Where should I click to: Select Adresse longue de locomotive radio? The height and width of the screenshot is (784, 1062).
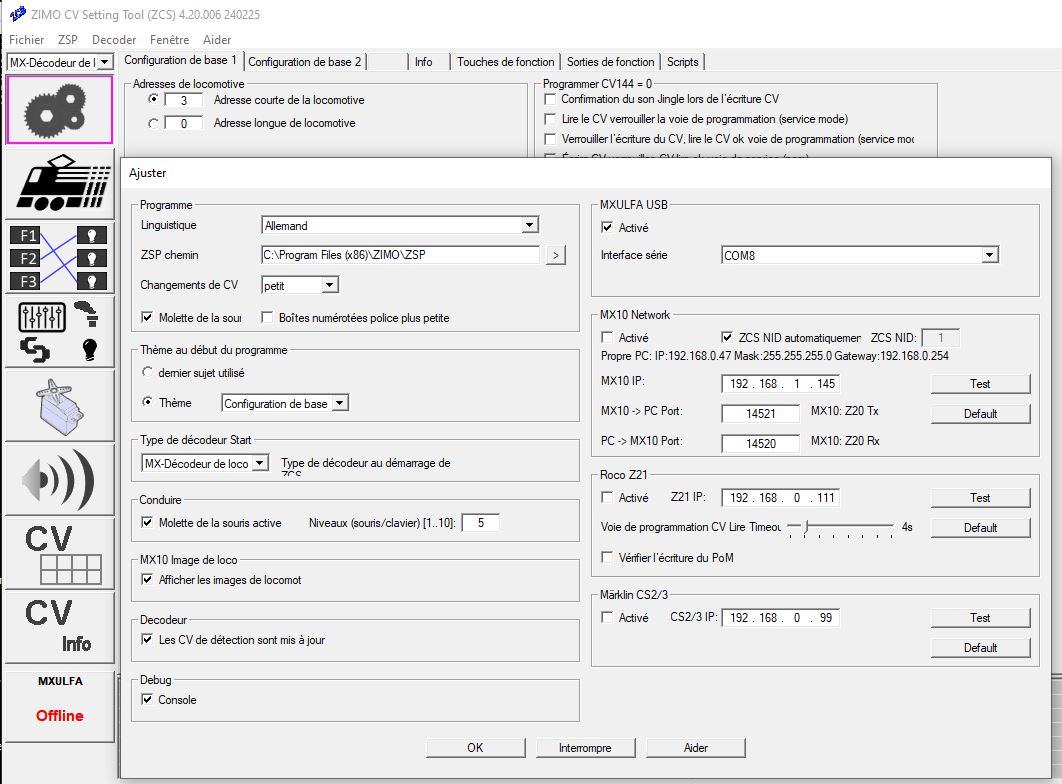click(x=153, y=123)
